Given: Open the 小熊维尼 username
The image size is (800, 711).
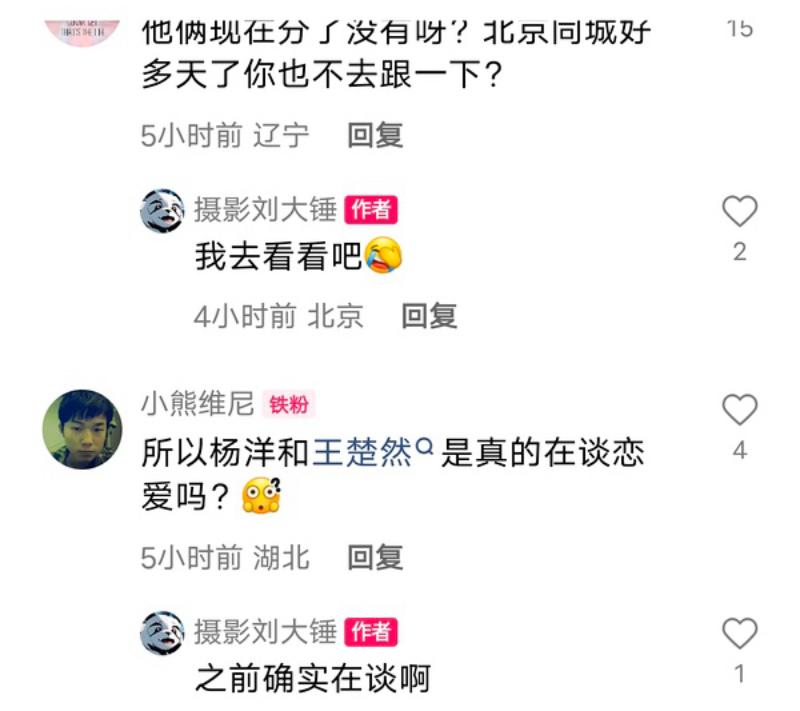Looking at the screenshot, I should pos(197,404).
